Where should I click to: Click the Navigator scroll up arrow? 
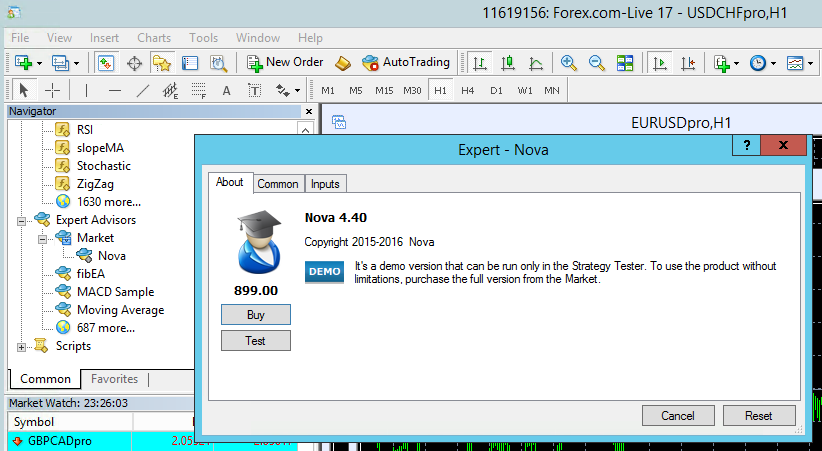pyautogui.click(x=305, y=130)
